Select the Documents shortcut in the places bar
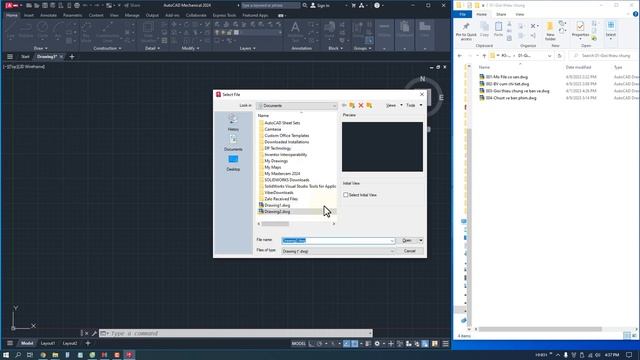This screenshot has height=360, width=640. pos(233,142)
